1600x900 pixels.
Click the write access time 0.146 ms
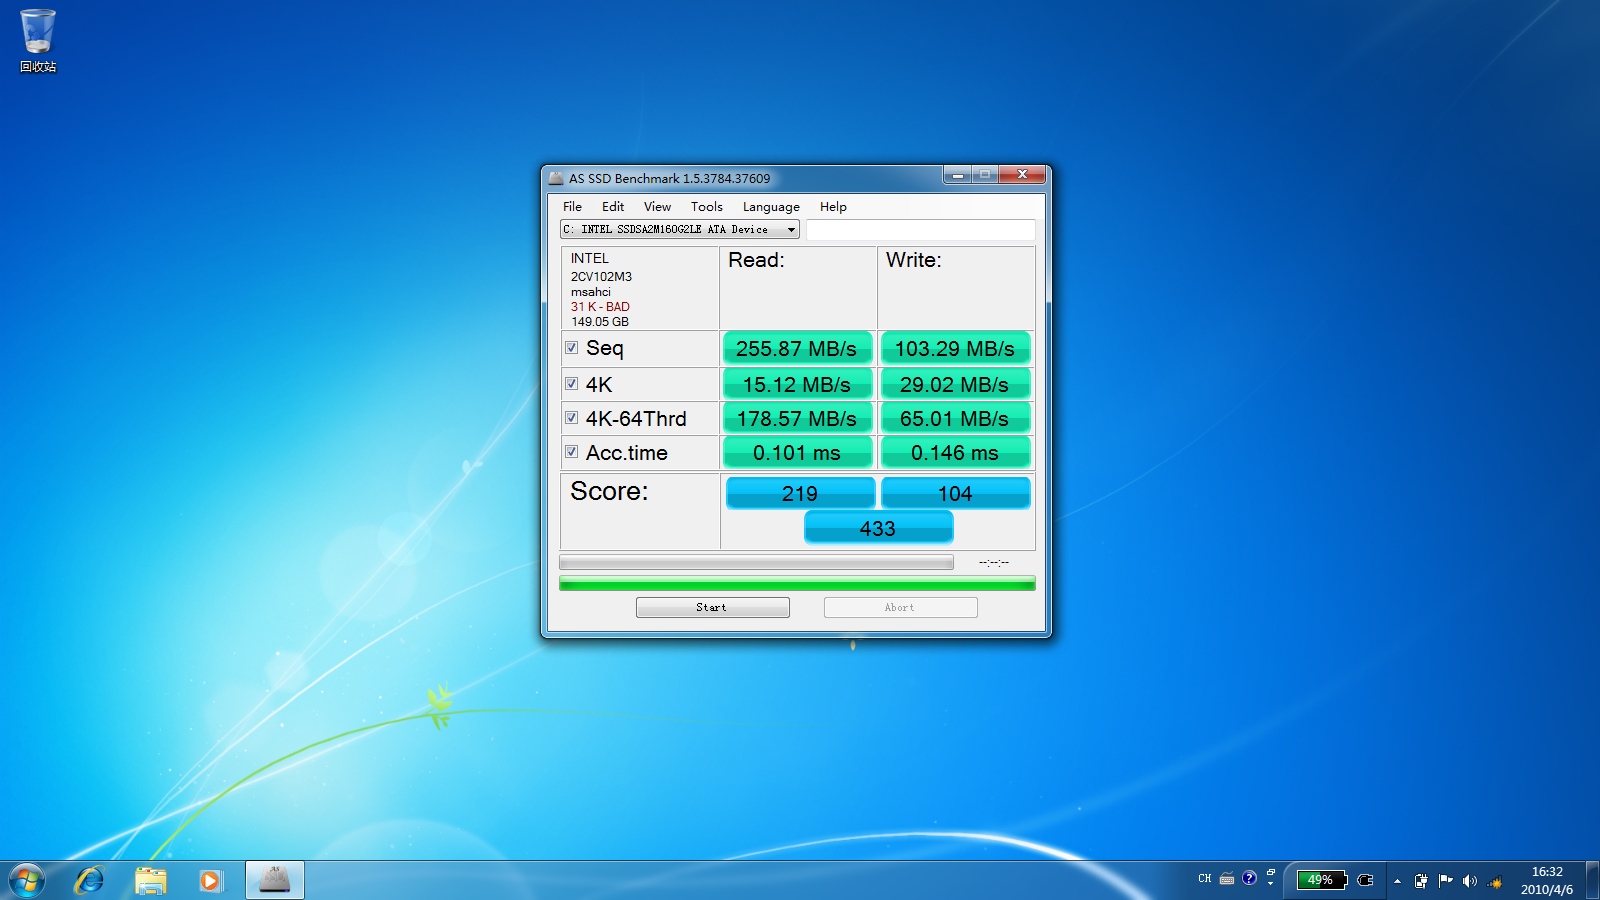(x=955, y=452)
